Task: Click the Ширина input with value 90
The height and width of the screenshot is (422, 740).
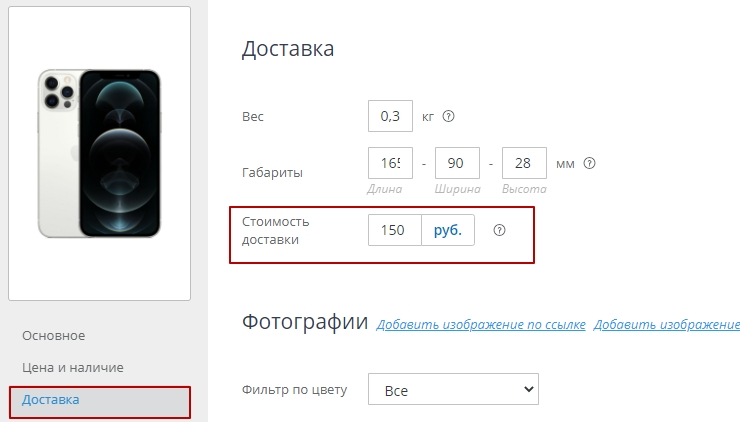Action: (457, 163)
